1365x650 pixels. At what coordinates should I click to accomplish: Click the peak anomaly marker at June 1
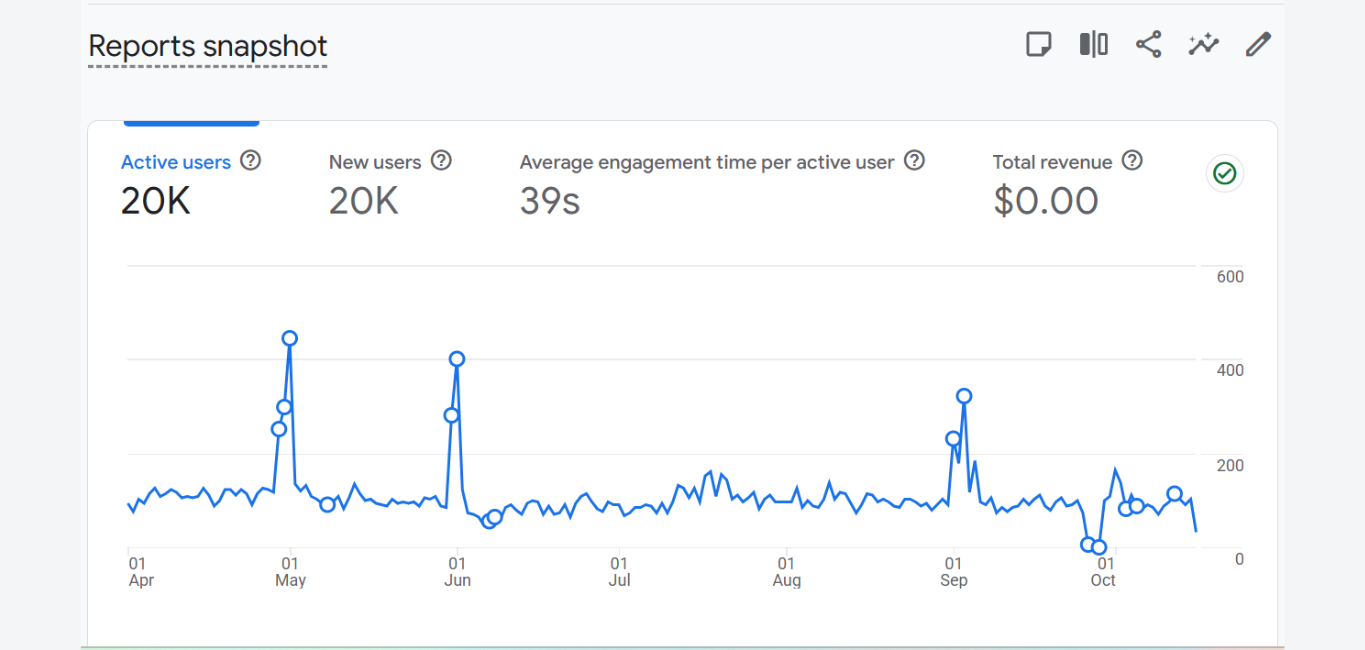pyautogui.click(x=457, y=359)
